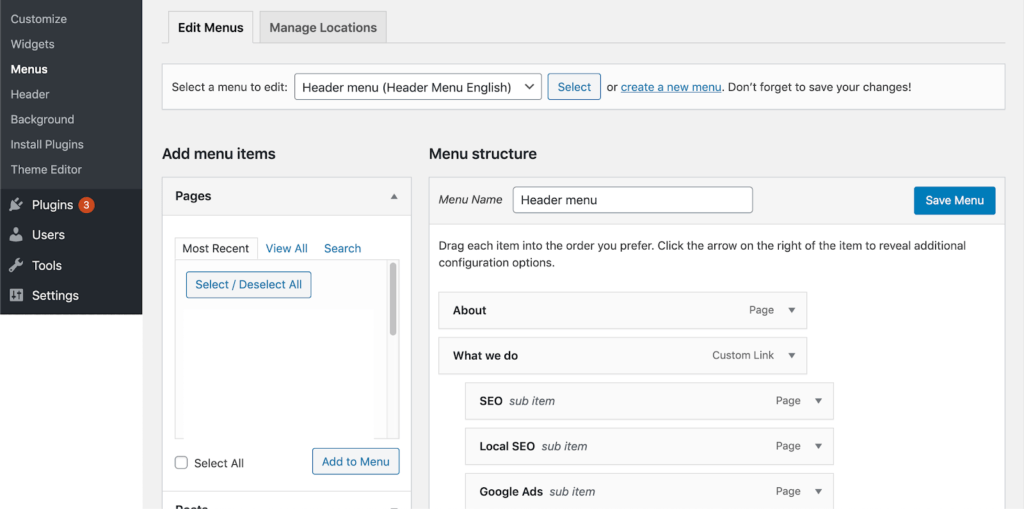Click the Select / Deselect All button
Image resolution: width=1024 pixels, height=509 pixels.
pos(248,284)
